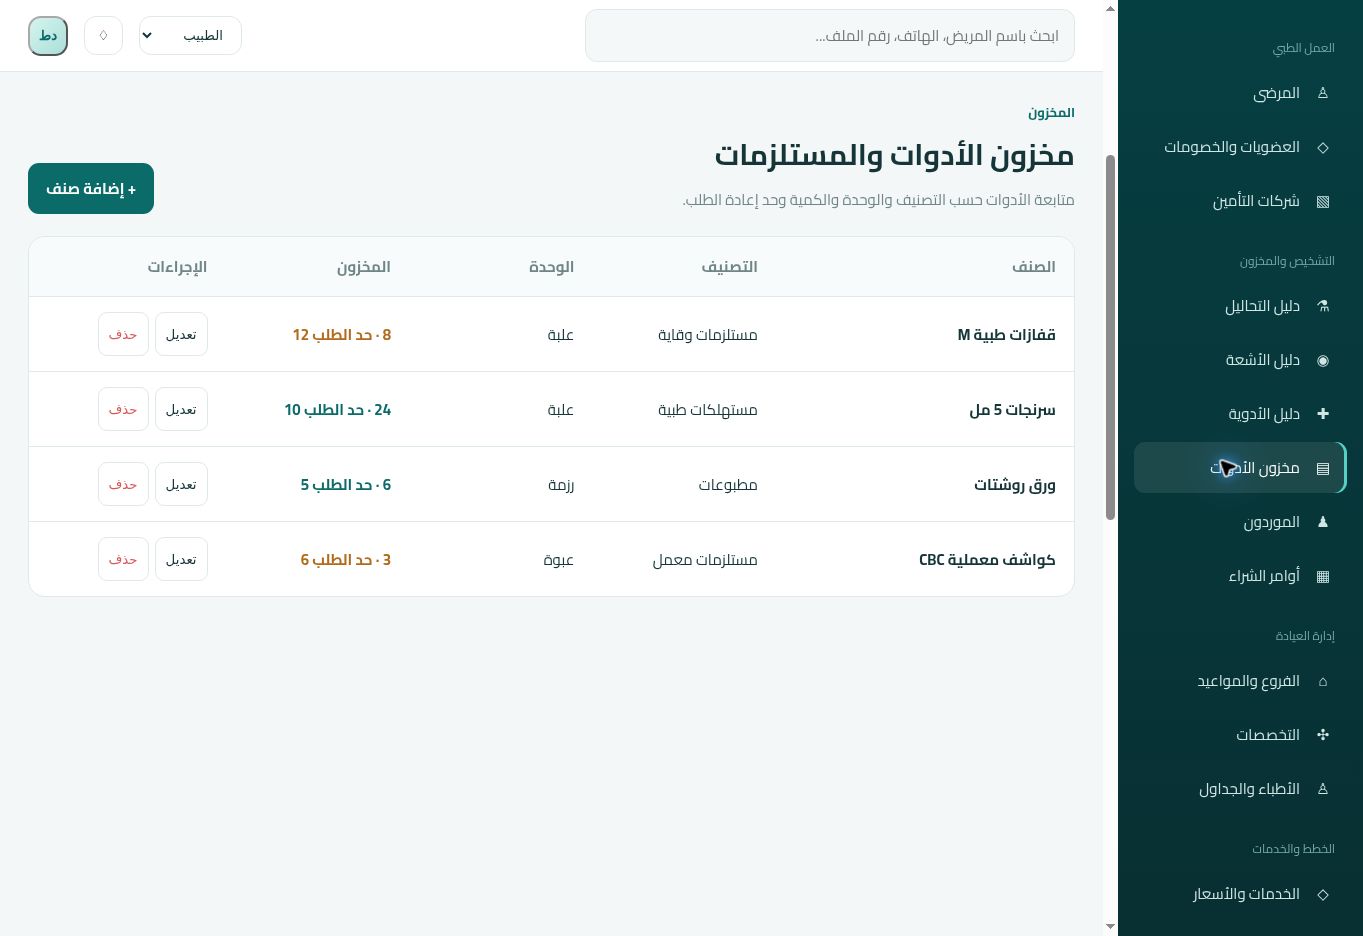Click the إضافة صنف button
This screenshot has height=936, width=1363.
(x=91, y=188)
